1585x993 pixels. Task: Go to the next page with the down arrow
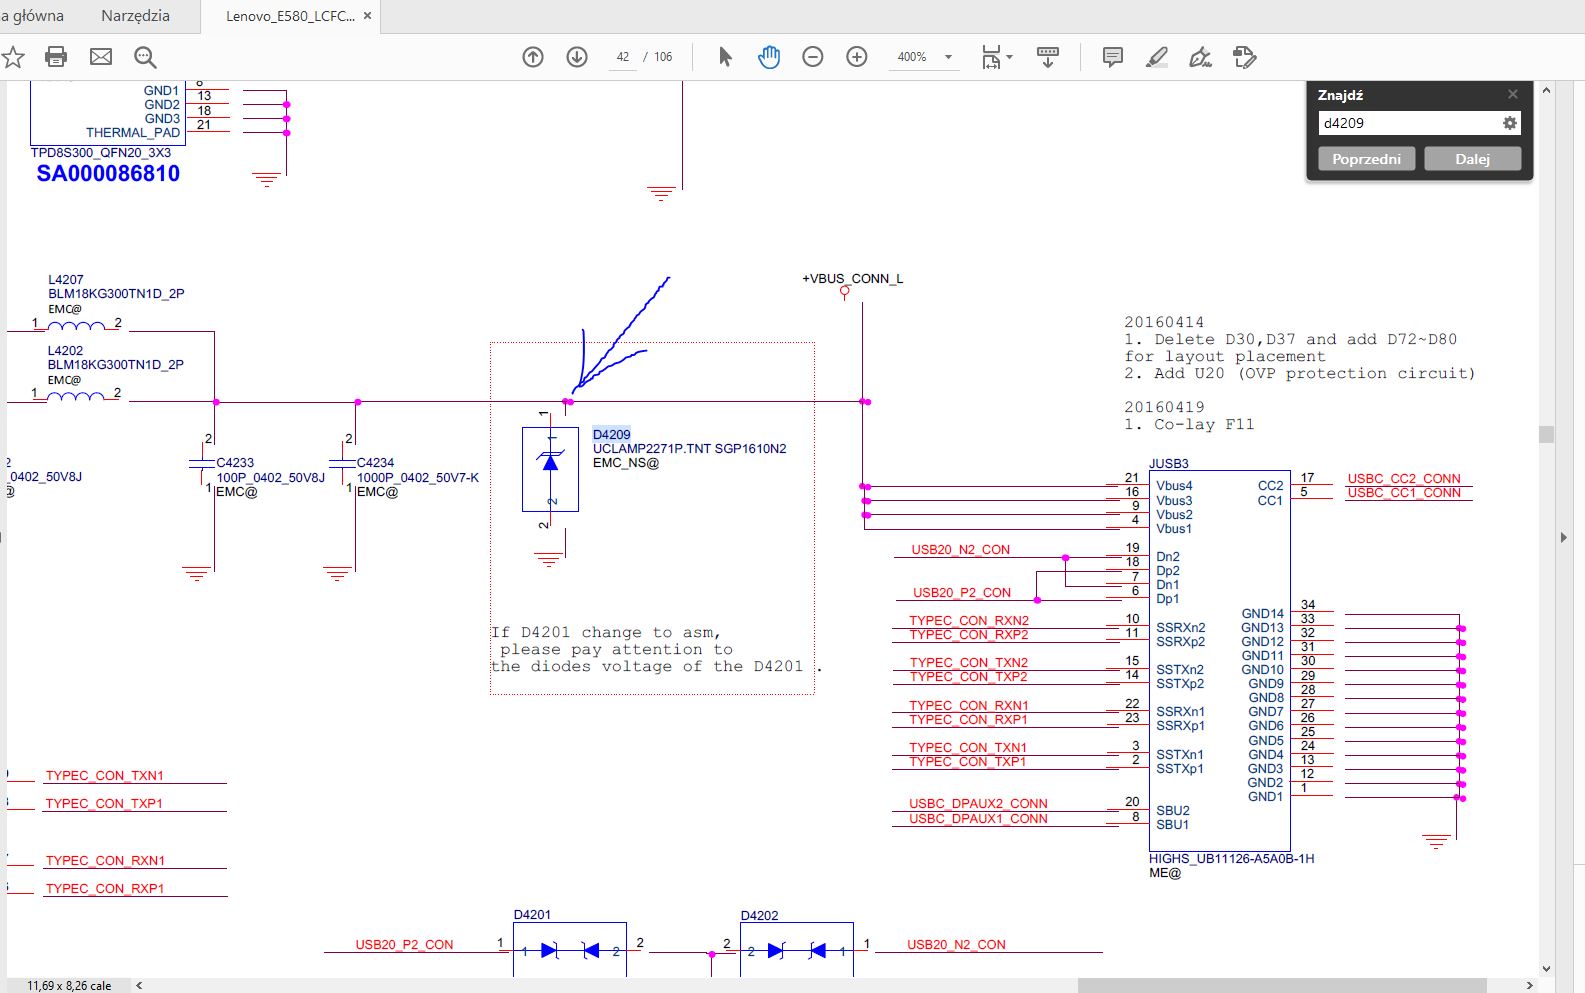tap(577, 57)
